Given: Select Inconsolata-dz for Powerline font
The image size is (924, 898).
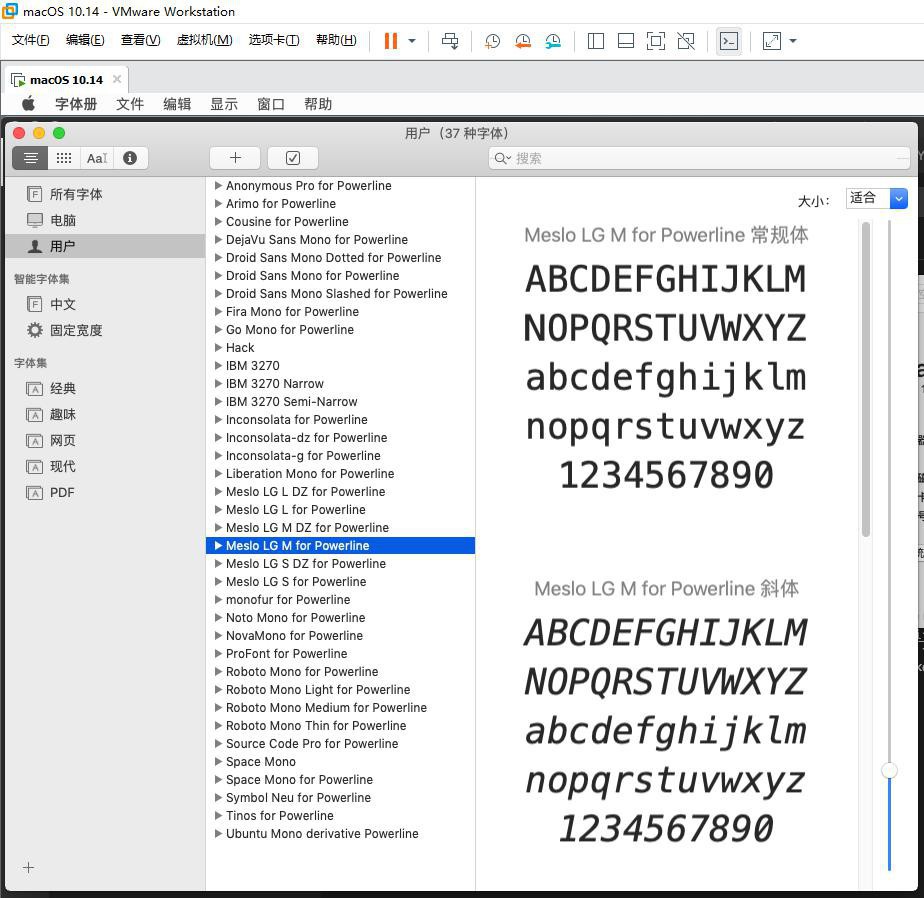Looking at the screenshot, I should [340, 437].
